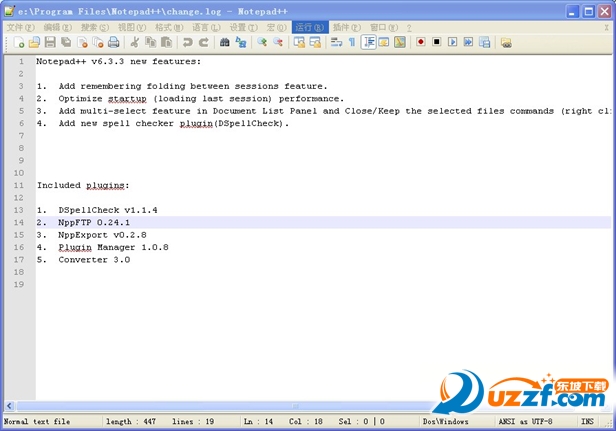Open the ? help menu
Viewport: 616px width, 431px height.
tap(409, 28)
